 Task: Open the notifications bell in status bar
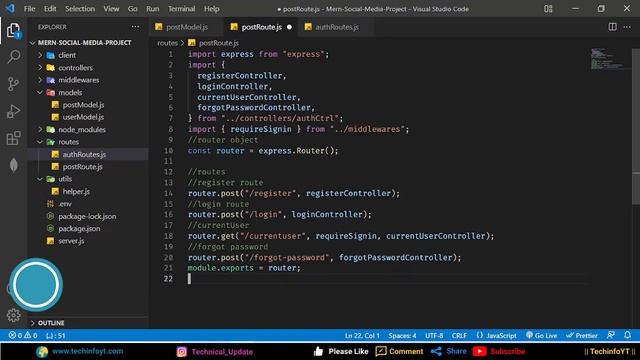click(x=627, y=335)
